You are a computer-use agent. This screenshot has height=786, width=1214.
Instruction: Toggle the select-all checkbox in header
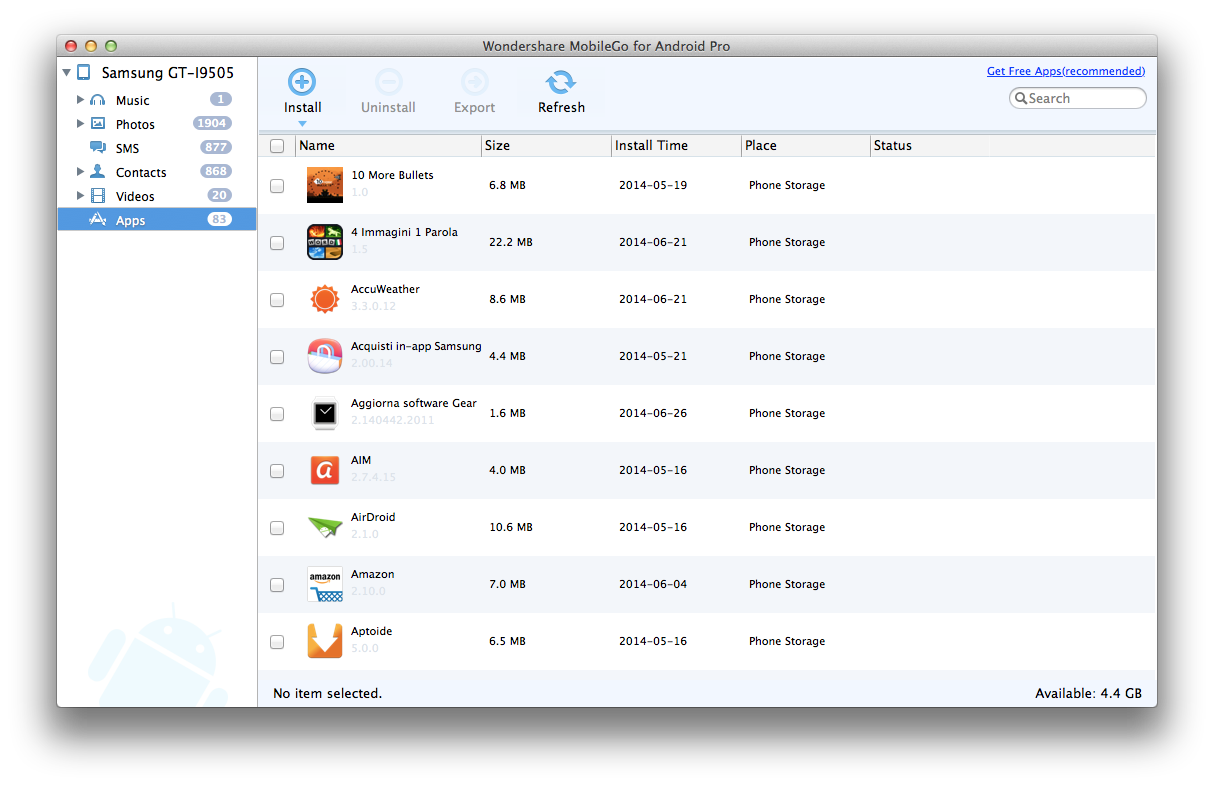(x=277, y=146)
